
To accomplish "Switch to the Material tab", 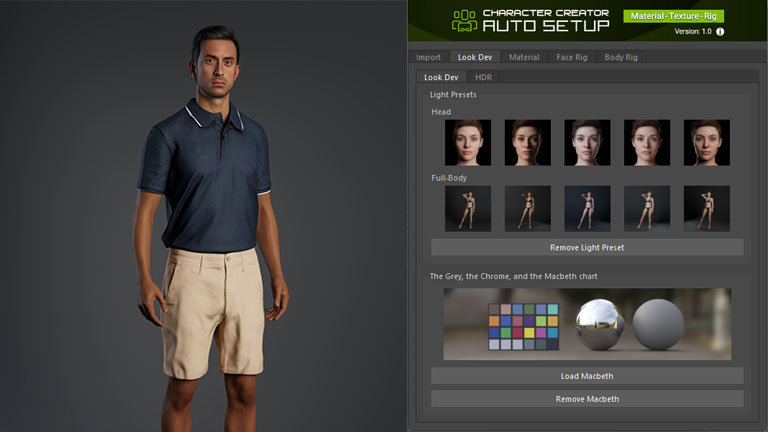I will point(524,57).
